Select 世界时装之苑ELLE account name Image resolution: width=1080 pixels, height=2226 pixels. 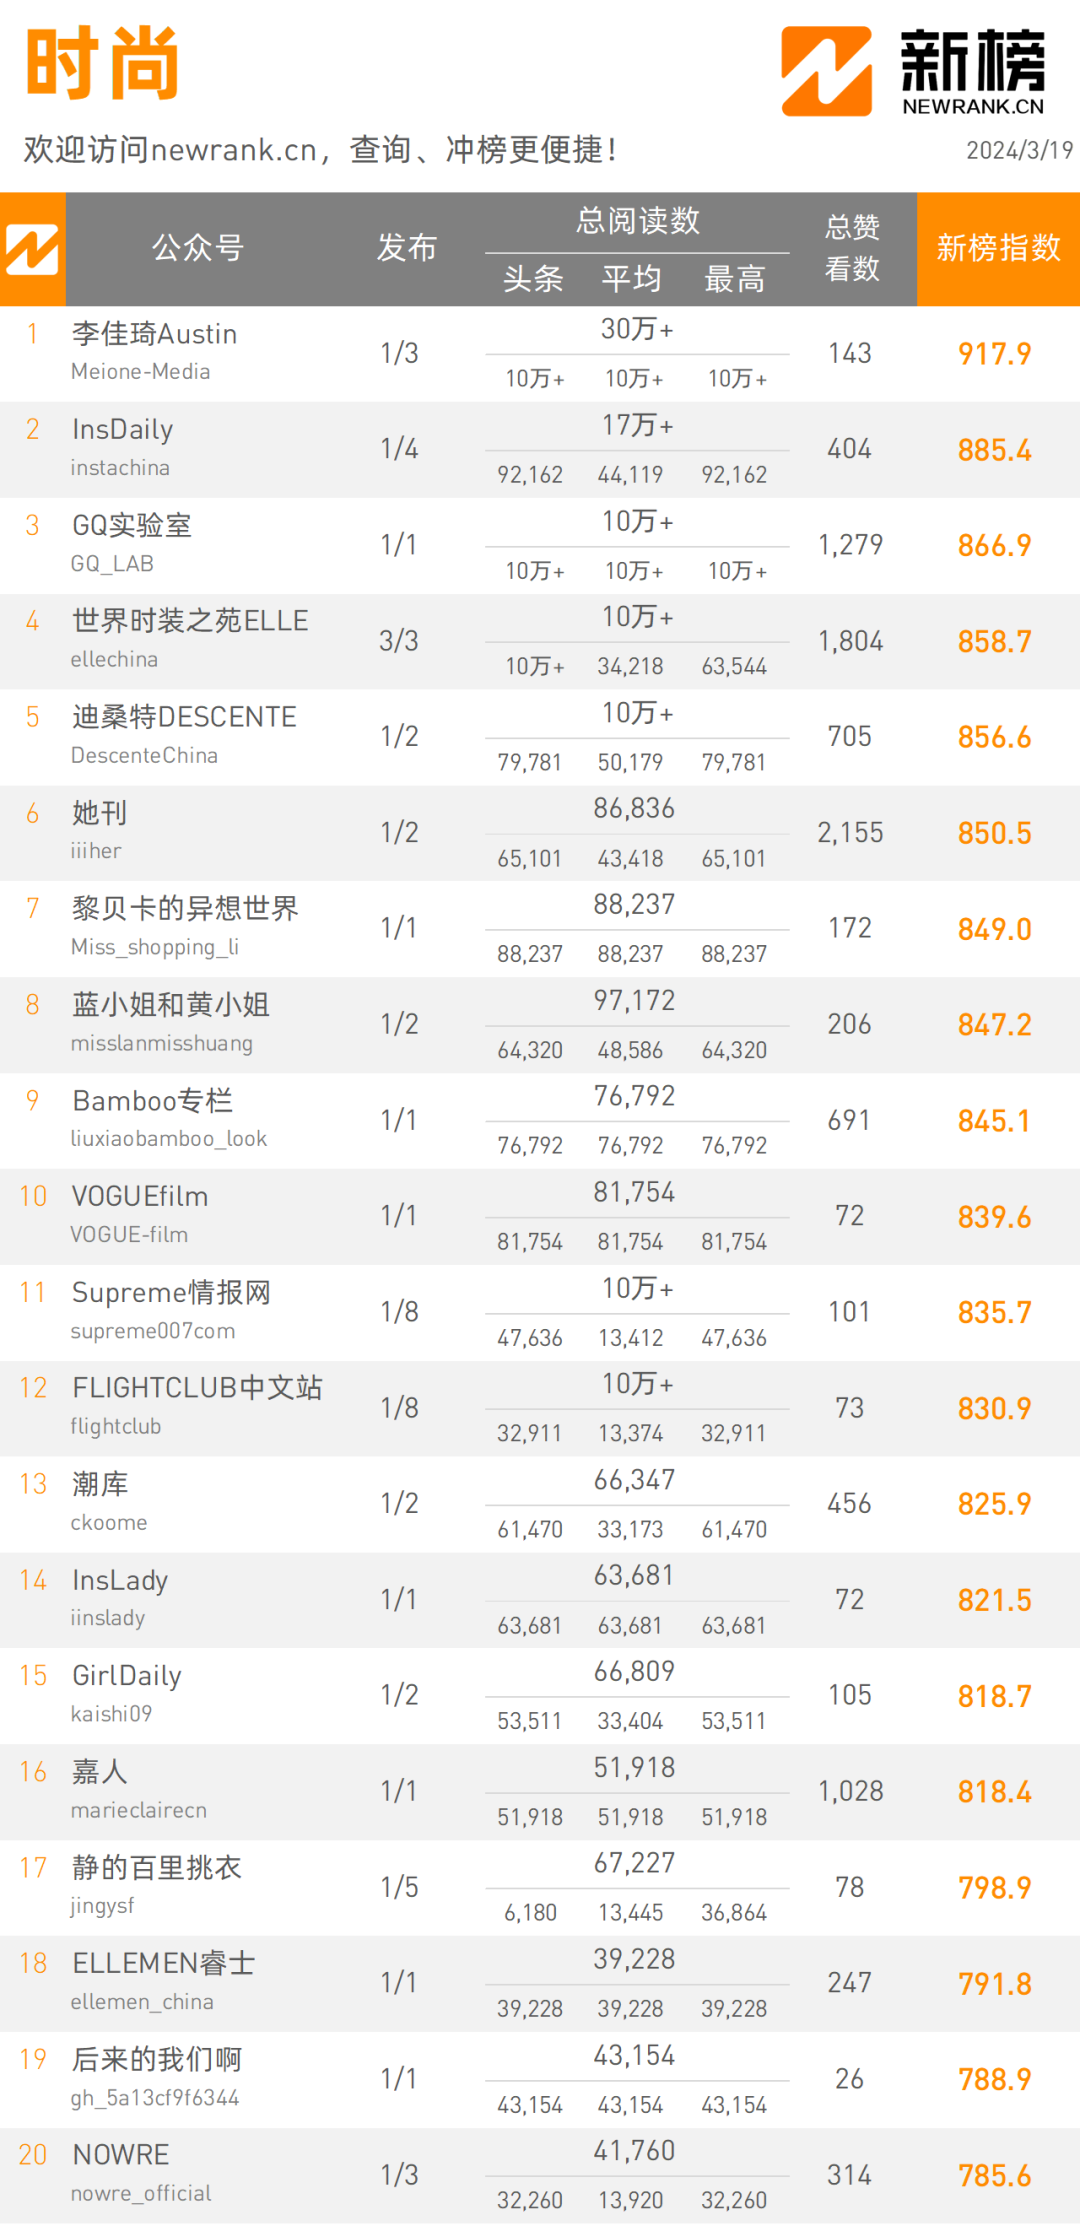(x=190, y=621)
